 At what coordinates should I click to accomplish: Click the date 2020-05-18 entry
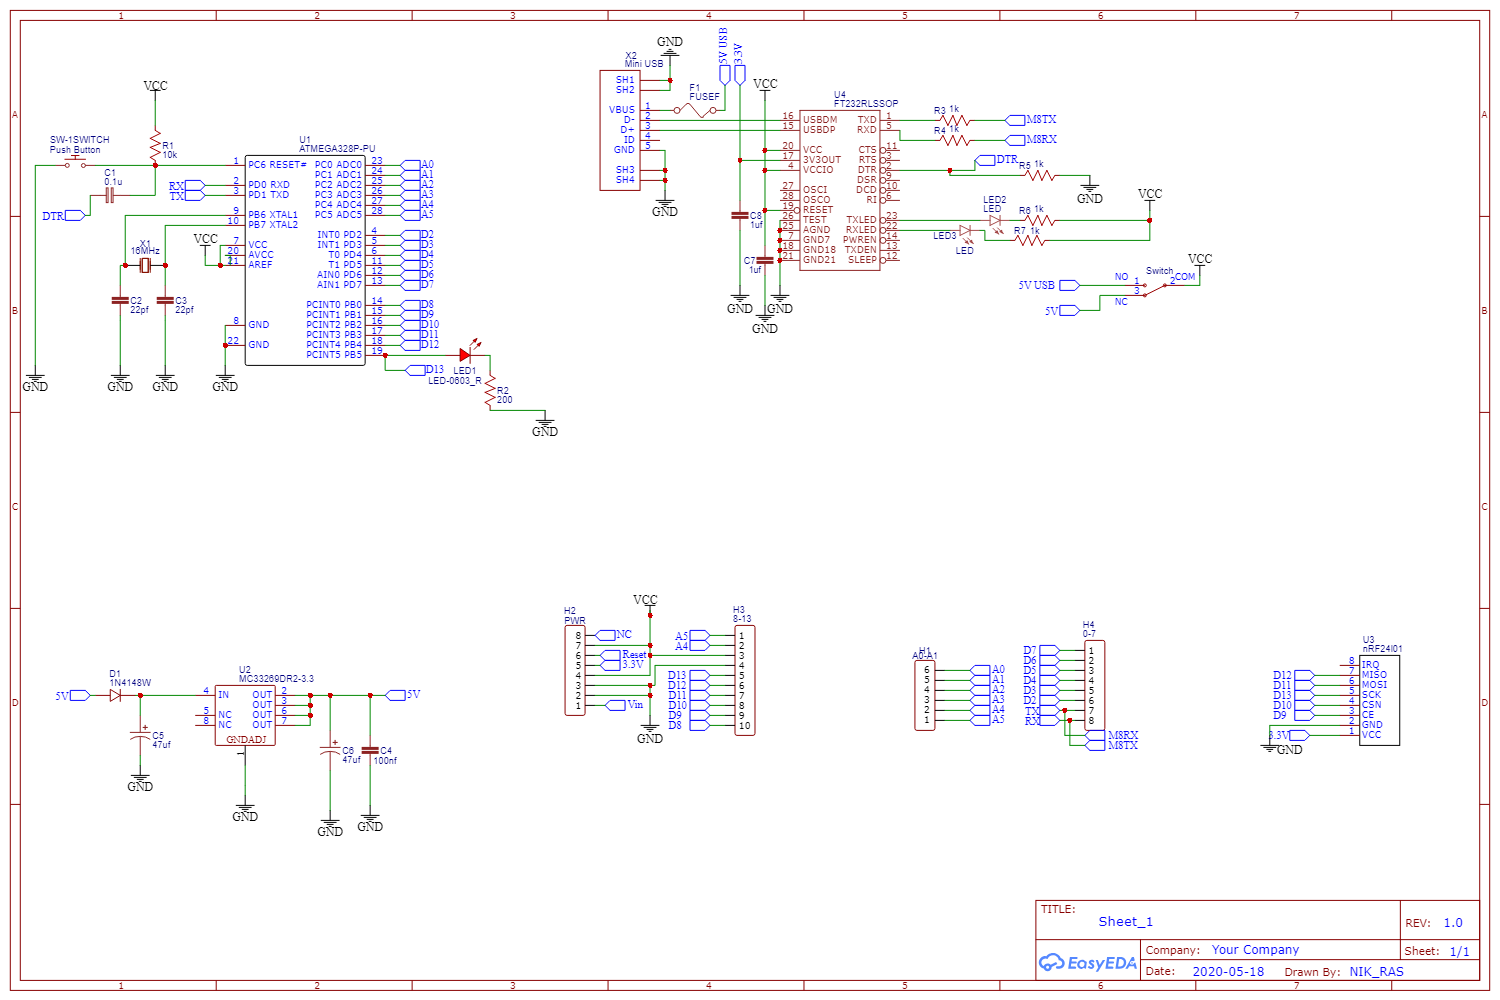tap(1228, 971)
